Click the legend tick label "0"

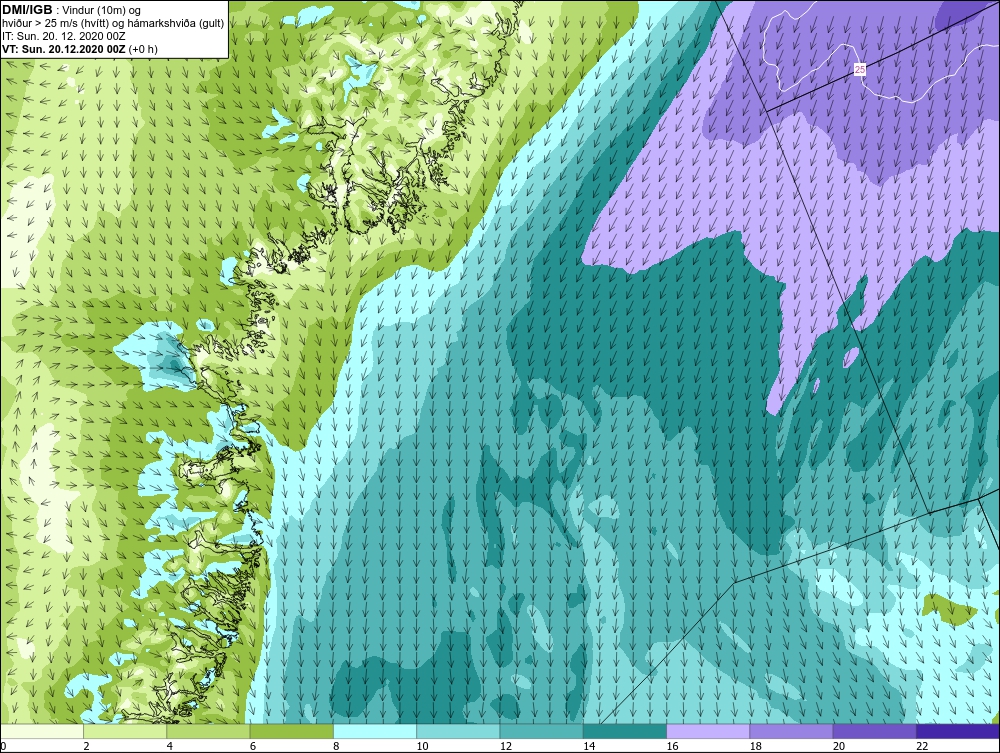tap(3, 747)
